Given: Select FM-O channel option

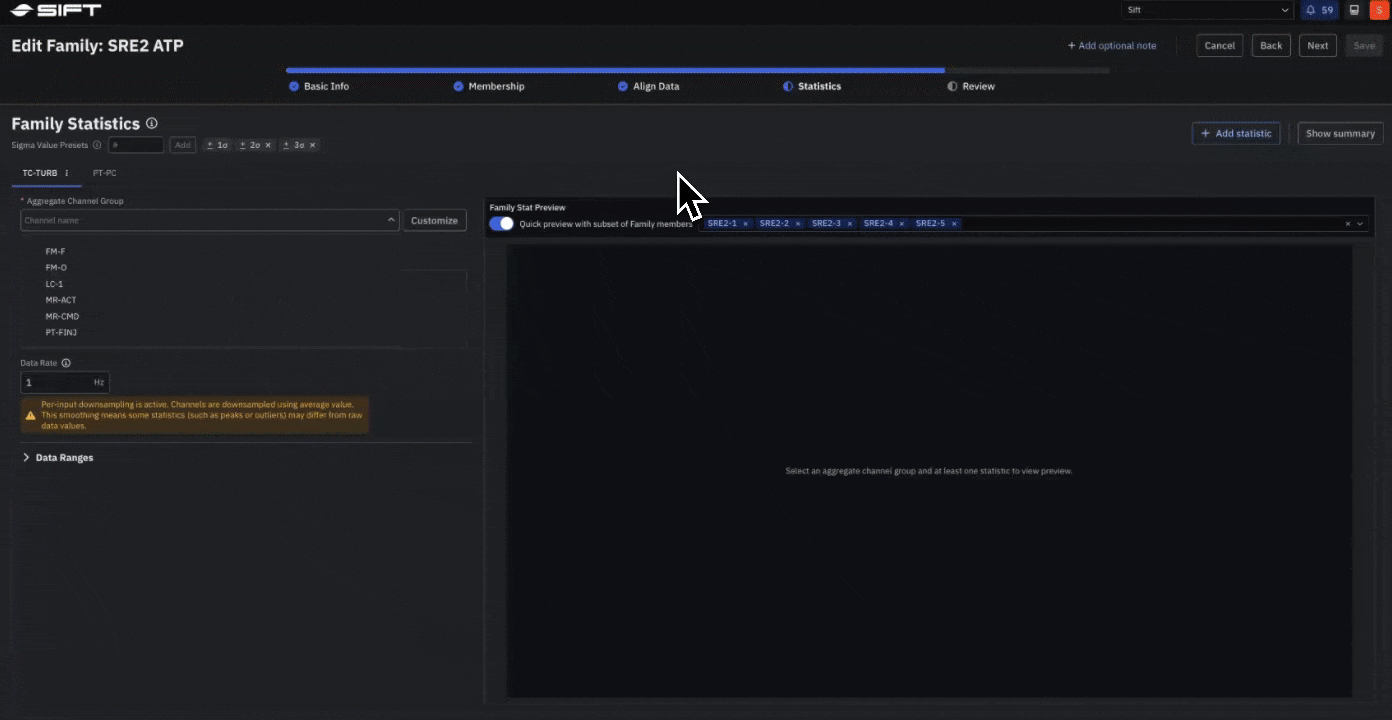Looking at the screenshot, I should coord(56,268).
